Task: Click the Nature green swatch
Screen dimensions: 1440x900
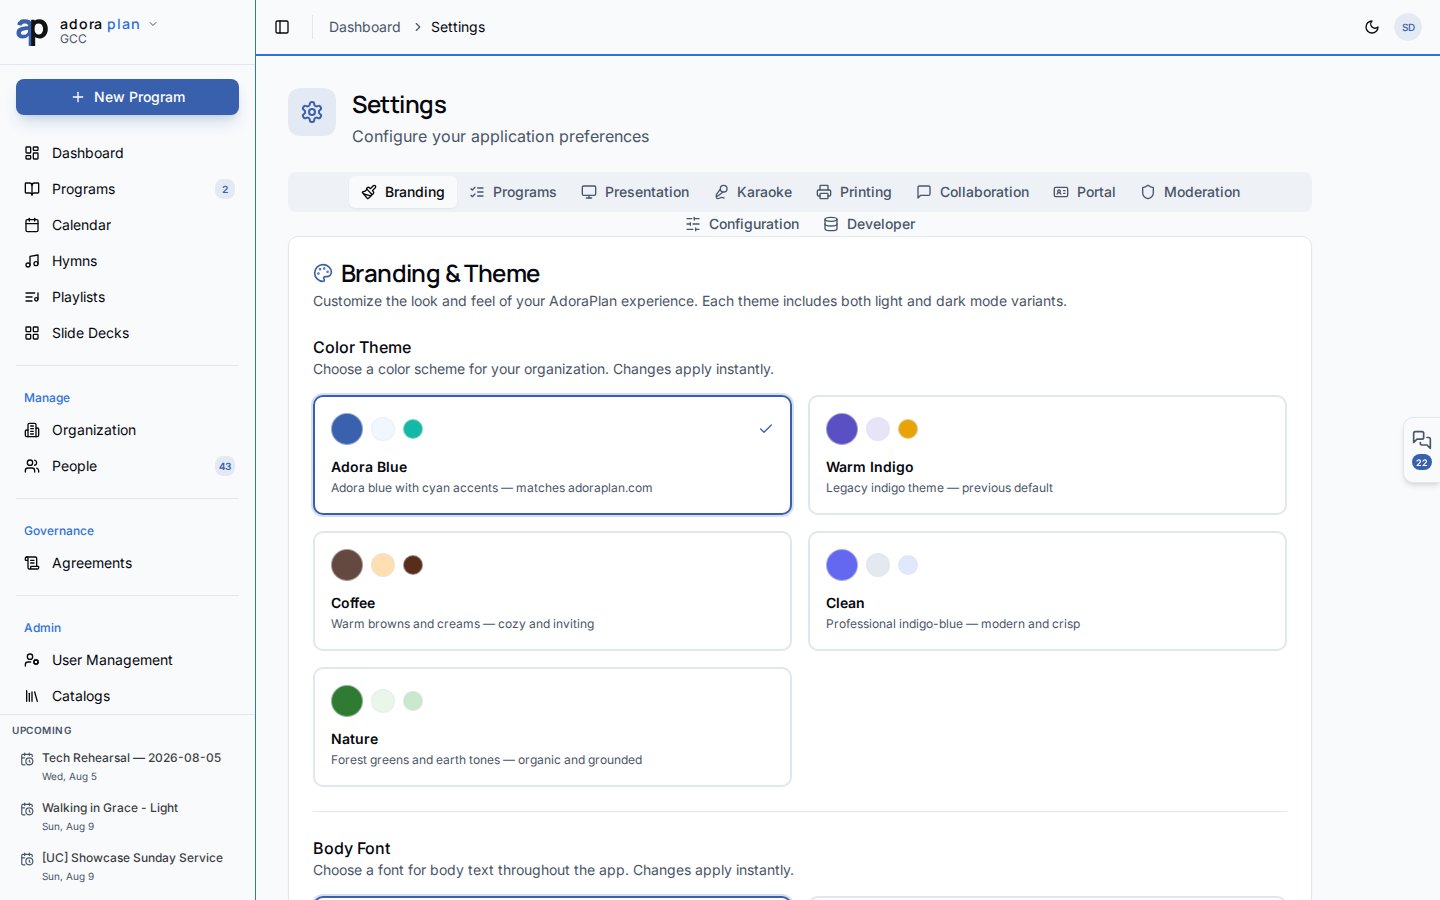Action: [347, 701]
